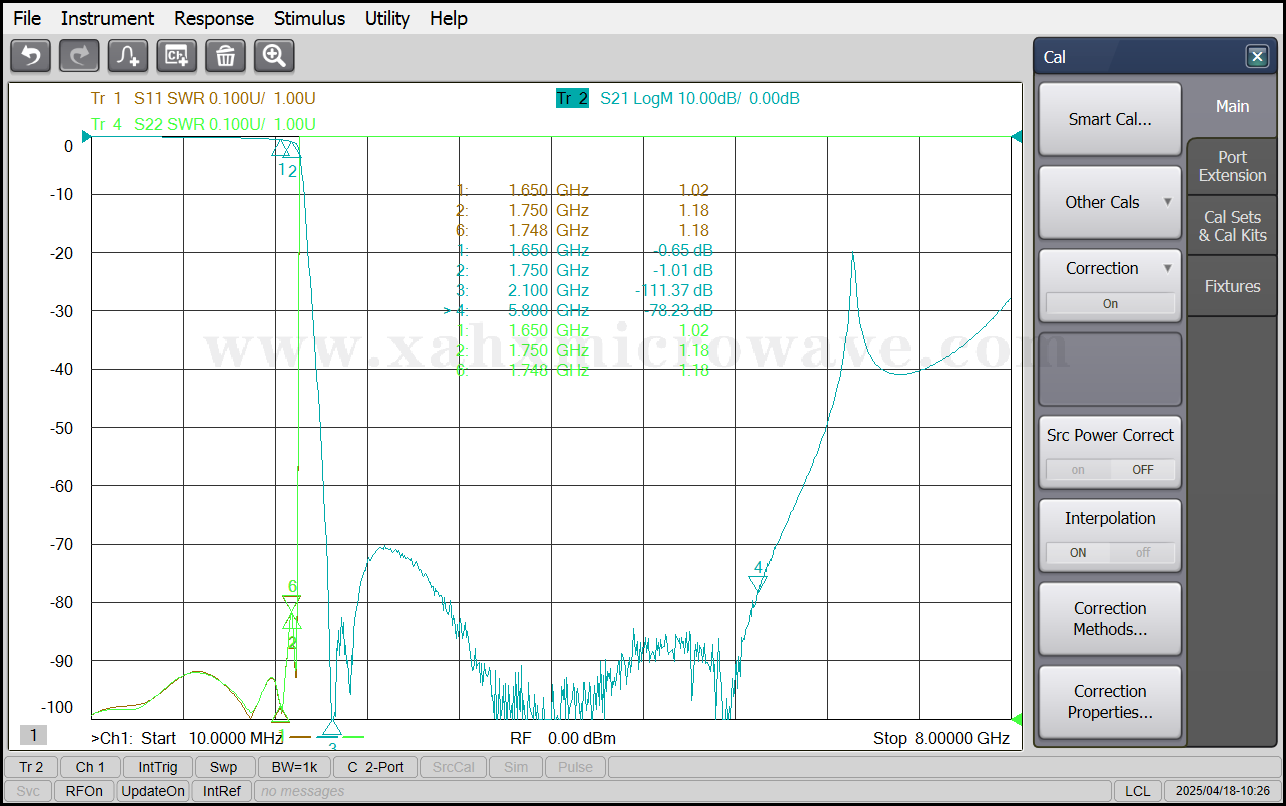Screen dimensions: 1286x806
Task: Open the Response menu
Action: tap(214, 18)
